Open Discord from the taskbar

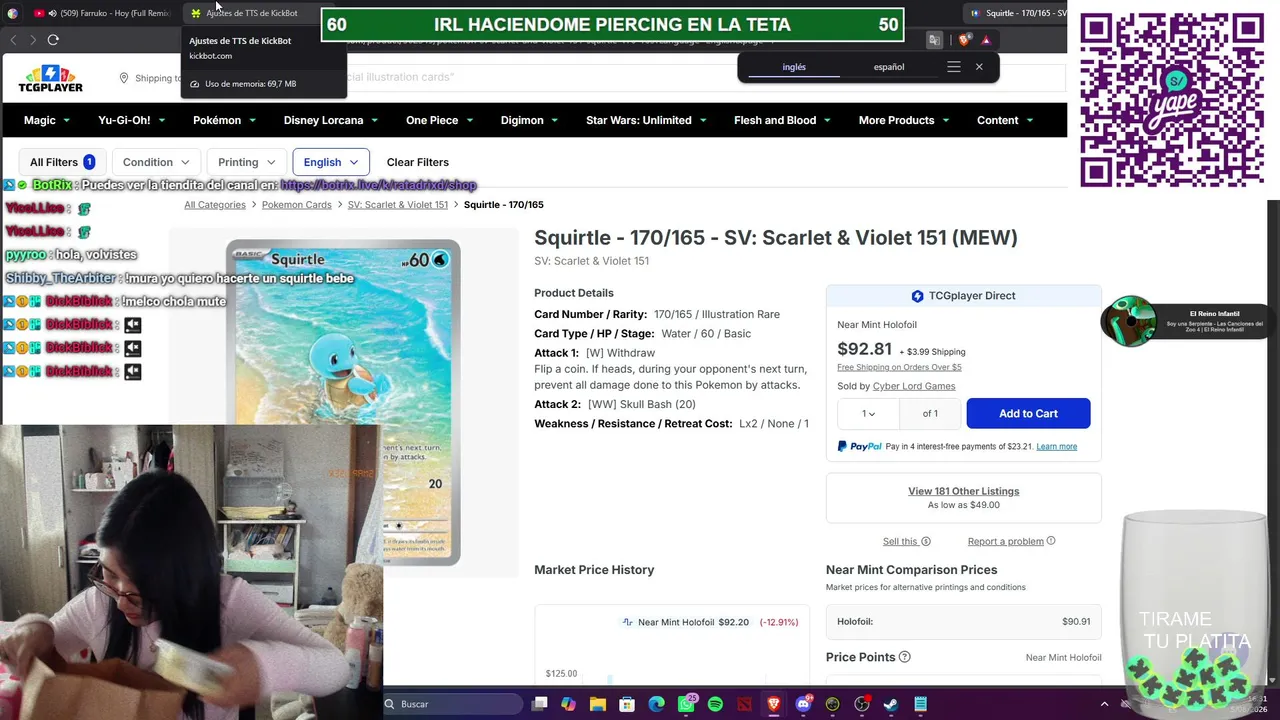tap(803, 704)
